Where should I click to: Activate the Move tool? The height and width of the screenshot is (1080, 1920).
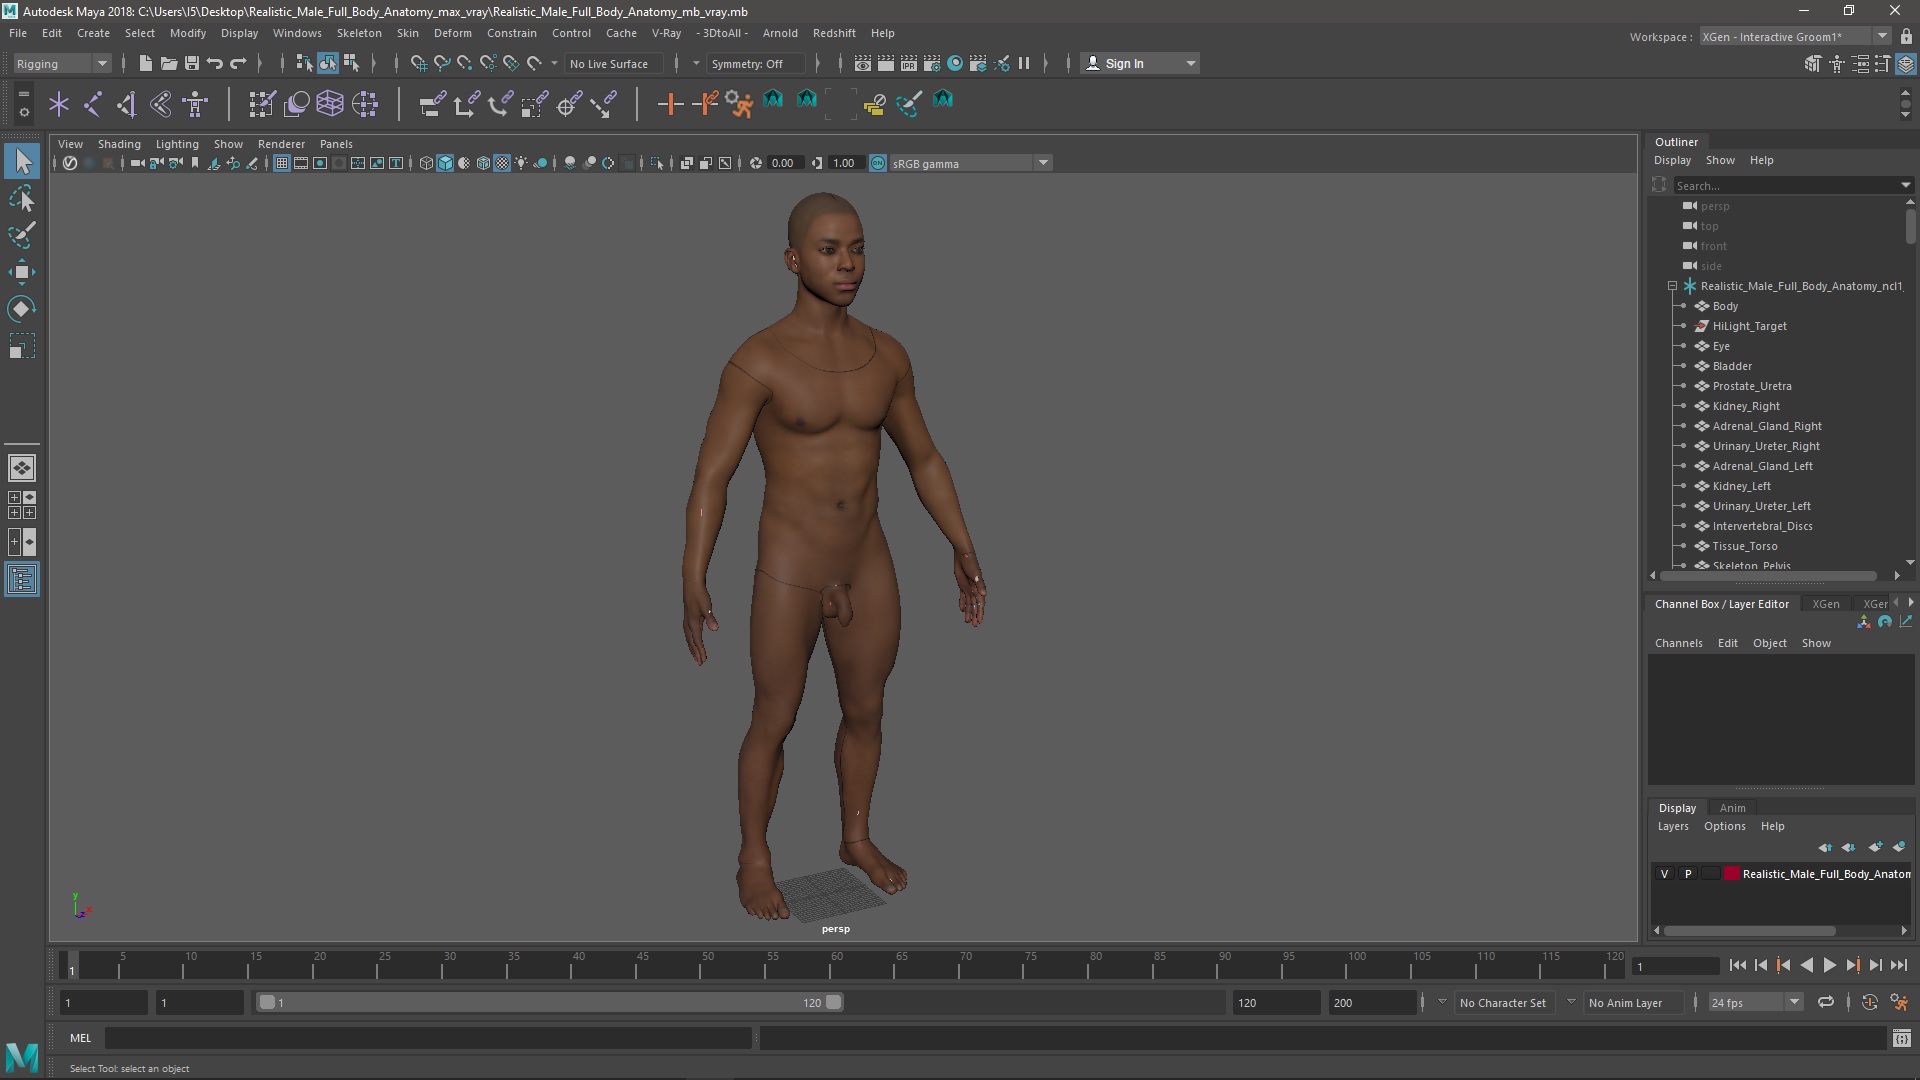pyautogui.click(x=22, y=272)
